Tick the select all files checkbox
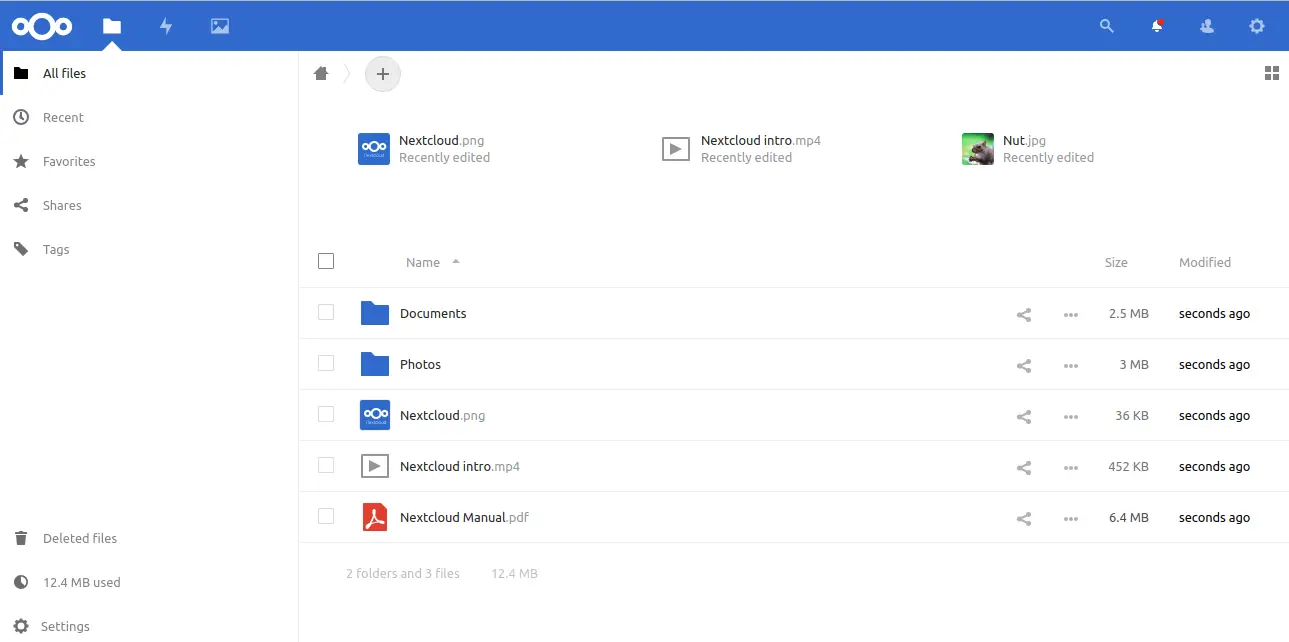Screen dimensions: 1289x642 [326, 261]
